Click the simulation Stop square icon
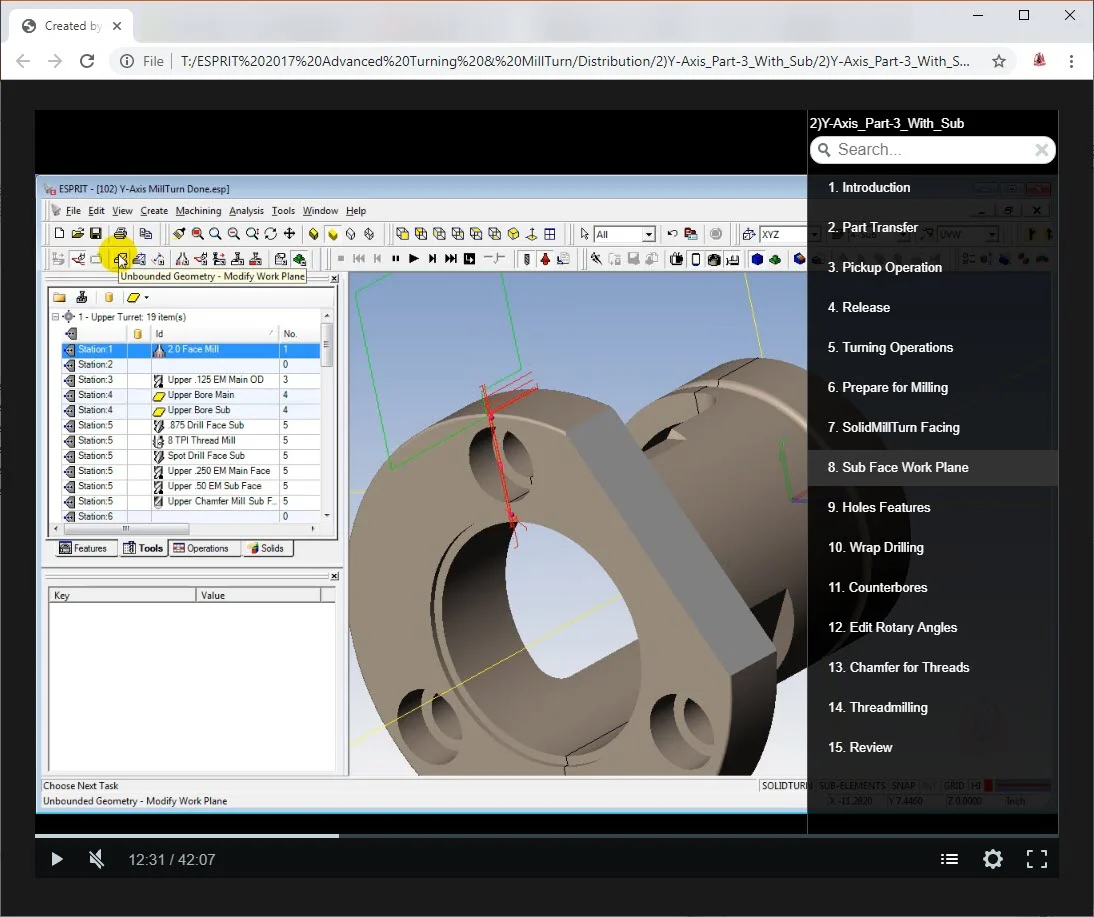The width and height of the screenshot is (1094, 917). (340, 259)
